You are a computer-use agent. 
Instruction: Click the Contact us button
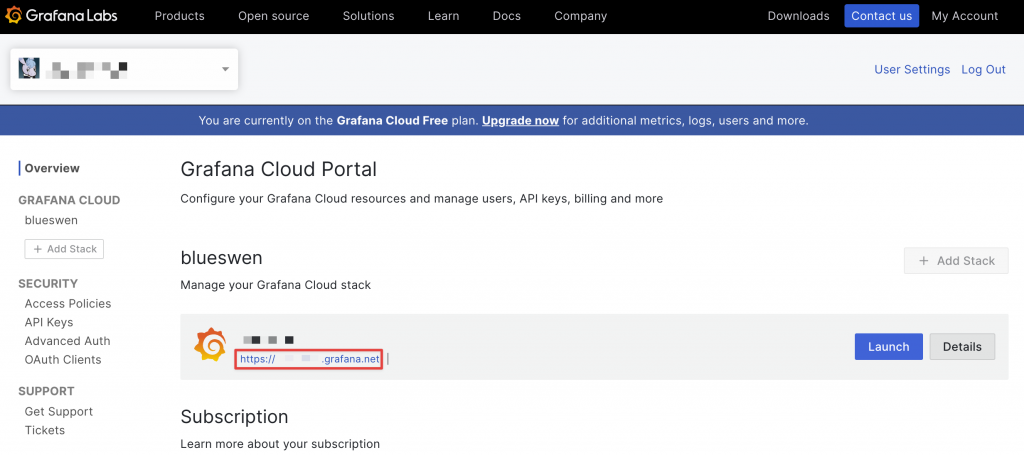(881, 16)
